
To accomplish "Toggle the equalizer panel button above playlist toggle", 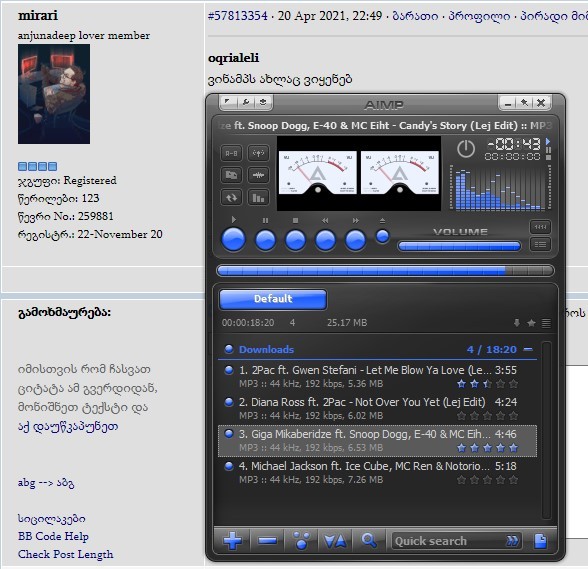I will 540,227.
